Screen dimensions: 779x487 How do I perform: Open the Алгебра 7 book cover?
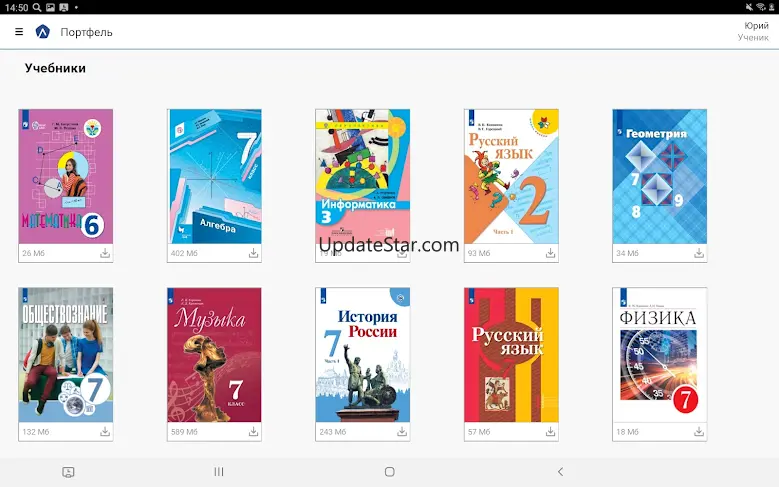point(214,176)
